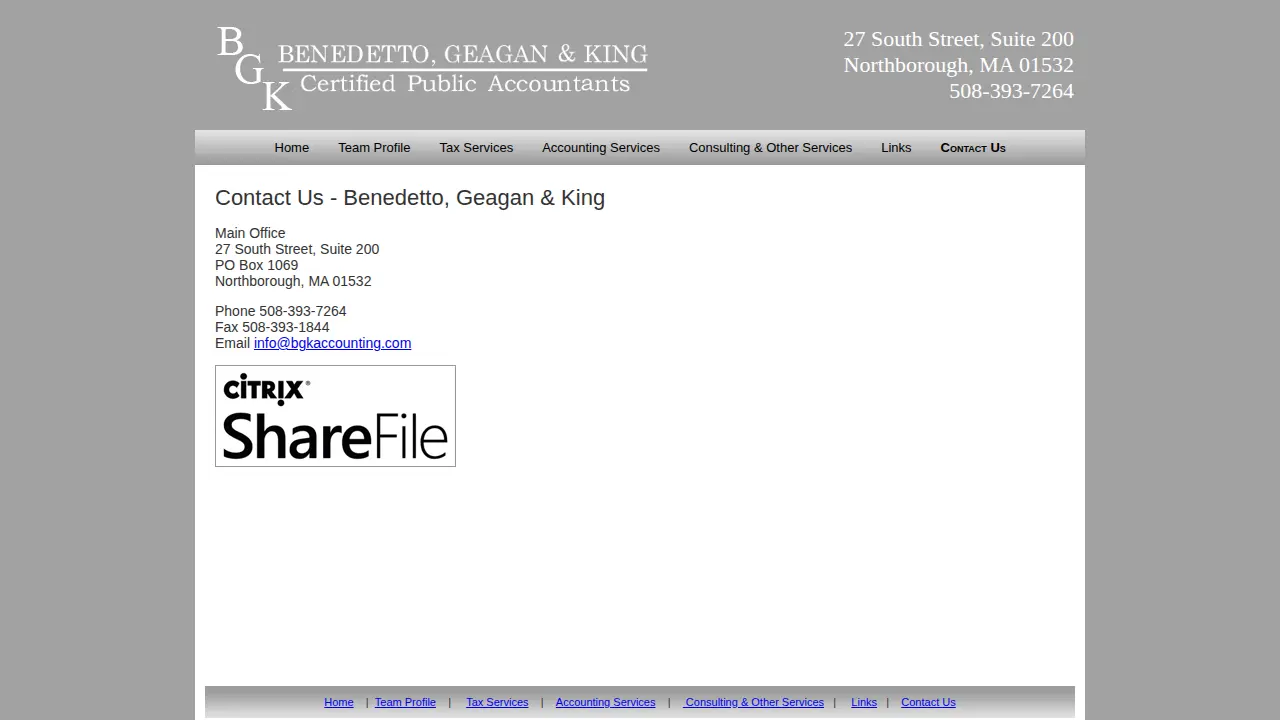
Task: Click the body text 'Northborough, MA 01532'
Action: [293, 281]
